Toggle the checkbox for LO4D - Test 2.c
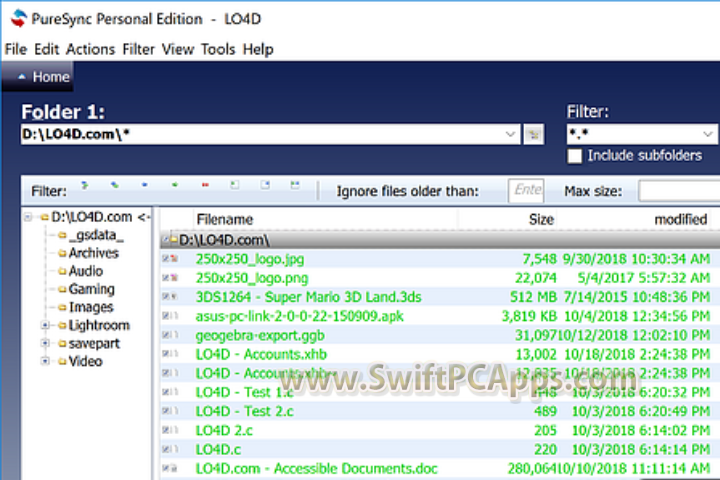 (166, 411)
